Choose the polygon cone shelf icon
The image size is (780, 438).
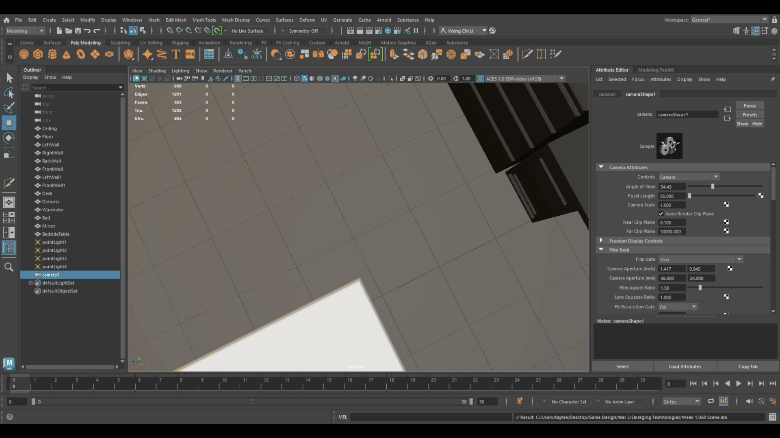point(65,55)
